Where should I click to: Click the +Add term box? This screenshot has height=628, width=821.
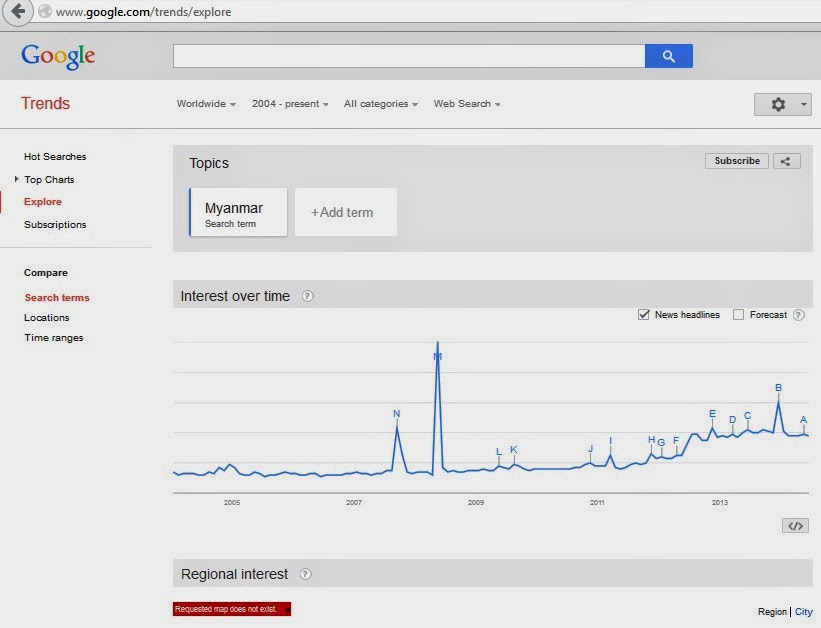tap(346, 212)
